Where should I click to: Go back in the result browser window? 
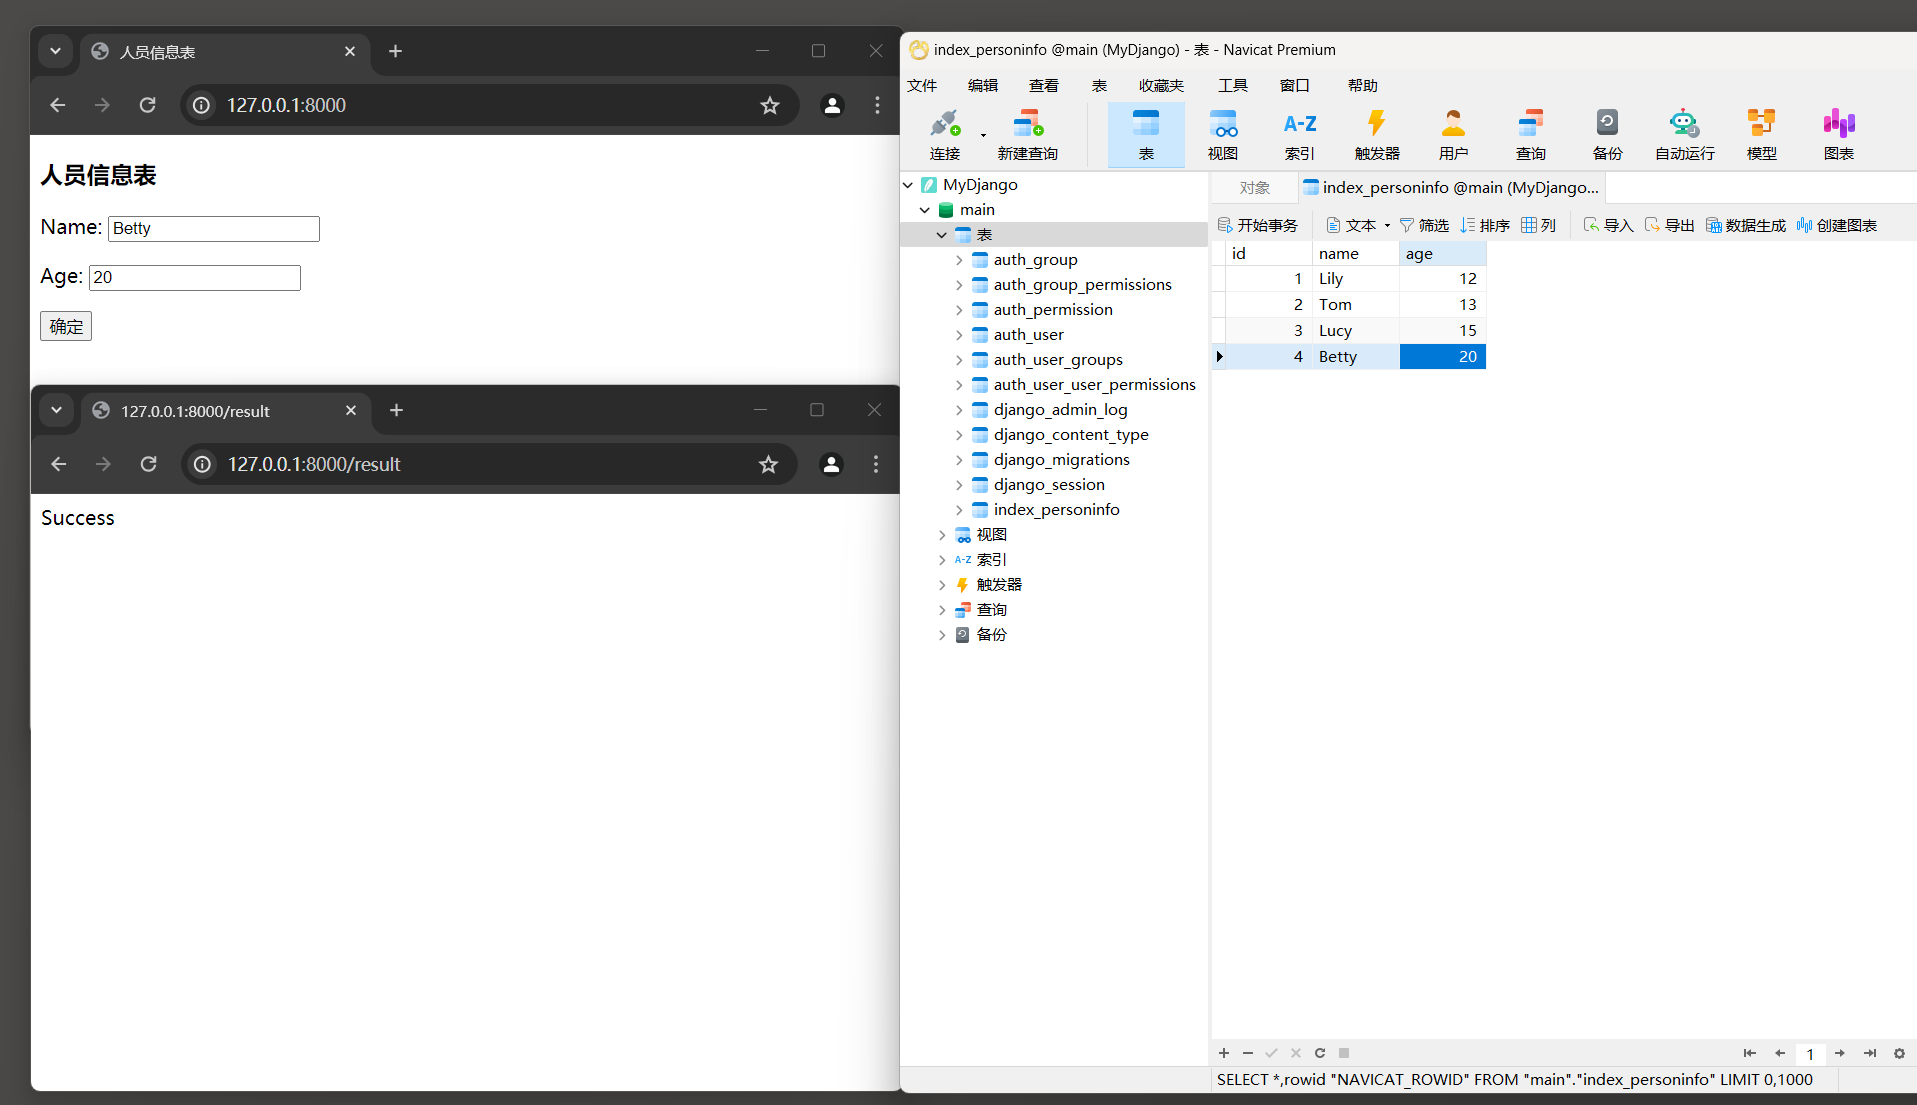pyautogui.click(x=59, y=464)
